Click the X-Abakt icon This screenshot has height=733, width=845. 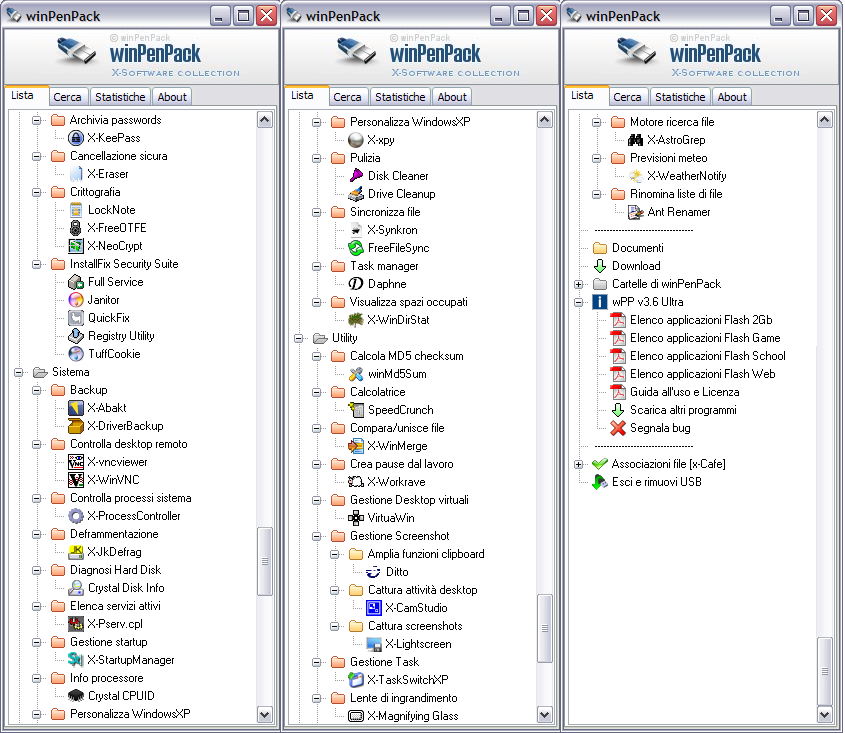(76, 408)
